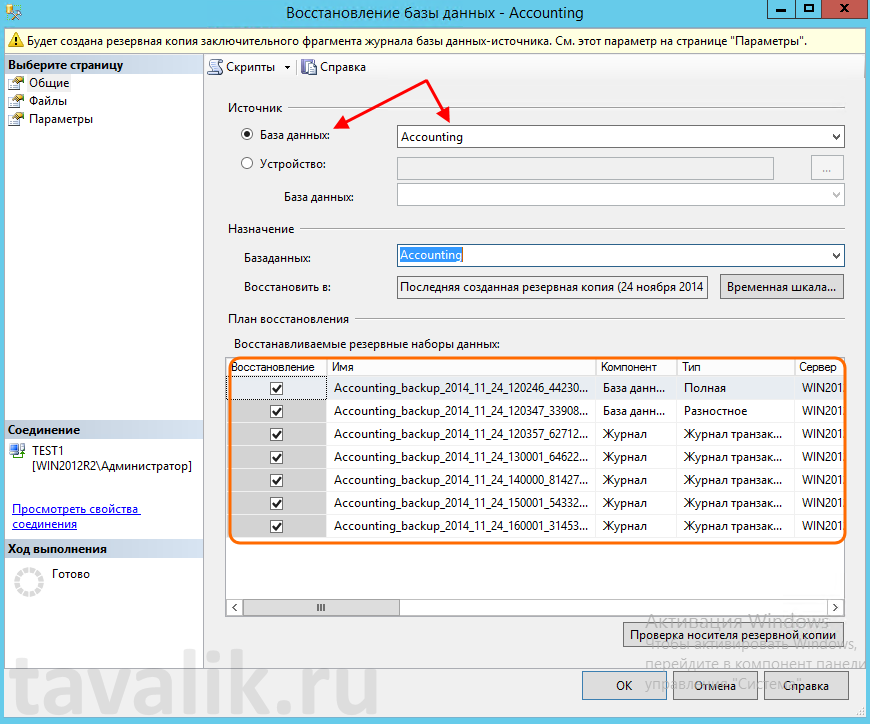Toggle checkbox for backup 140000_81427

pyautogui.click(x=276, y=480)
